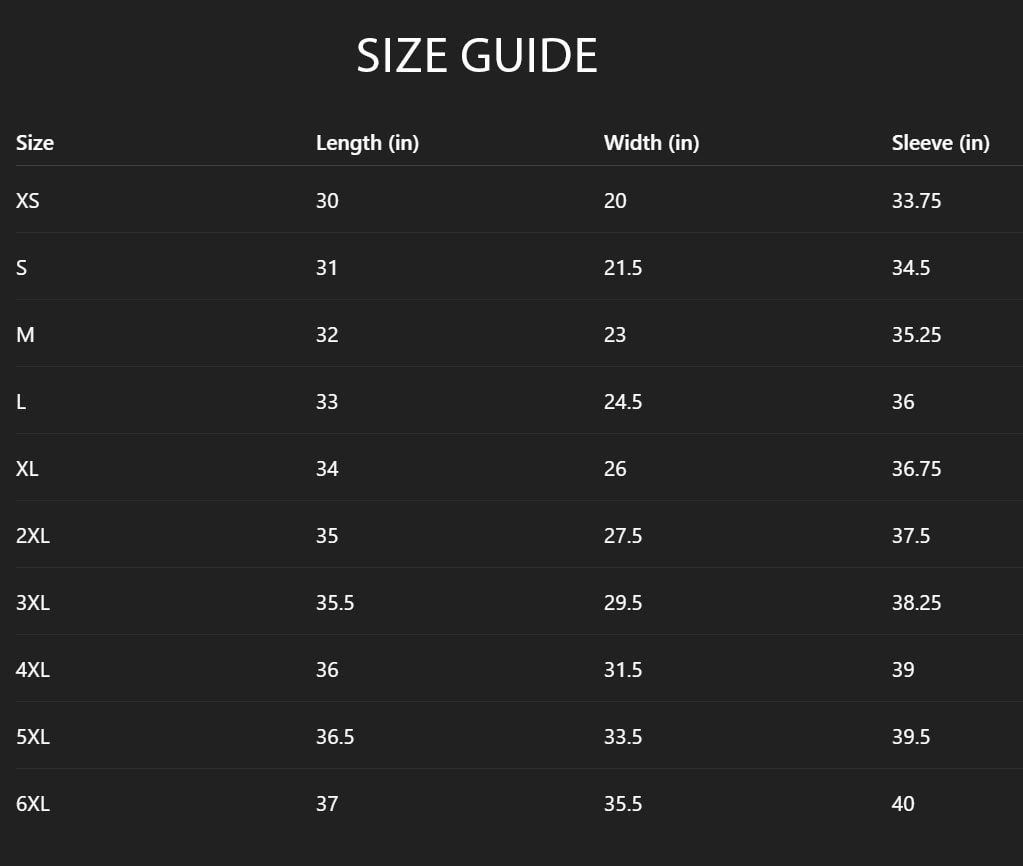The width and height of the screenshot is (1023, 866).
Task: Click the SIZE GUIDE title
Action: point(477,56)
